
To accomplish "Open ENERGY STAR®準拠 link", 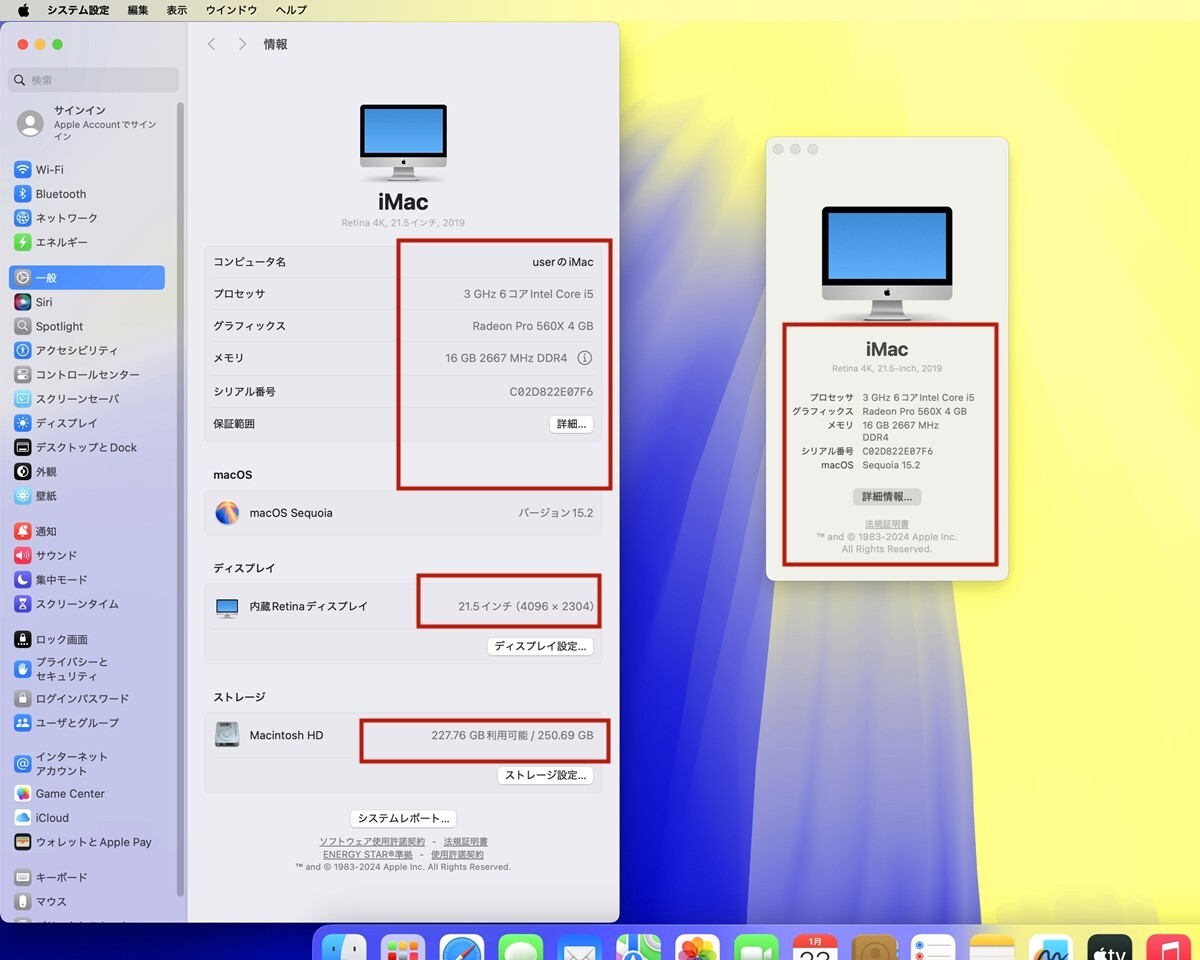I will 368,855.
